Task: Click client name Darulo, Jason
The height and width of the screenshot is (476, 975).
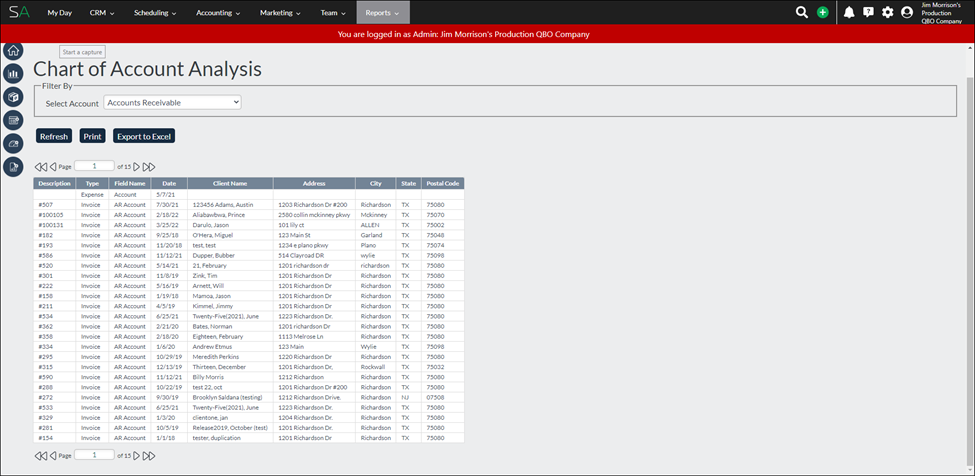Action: pos(211,225)
